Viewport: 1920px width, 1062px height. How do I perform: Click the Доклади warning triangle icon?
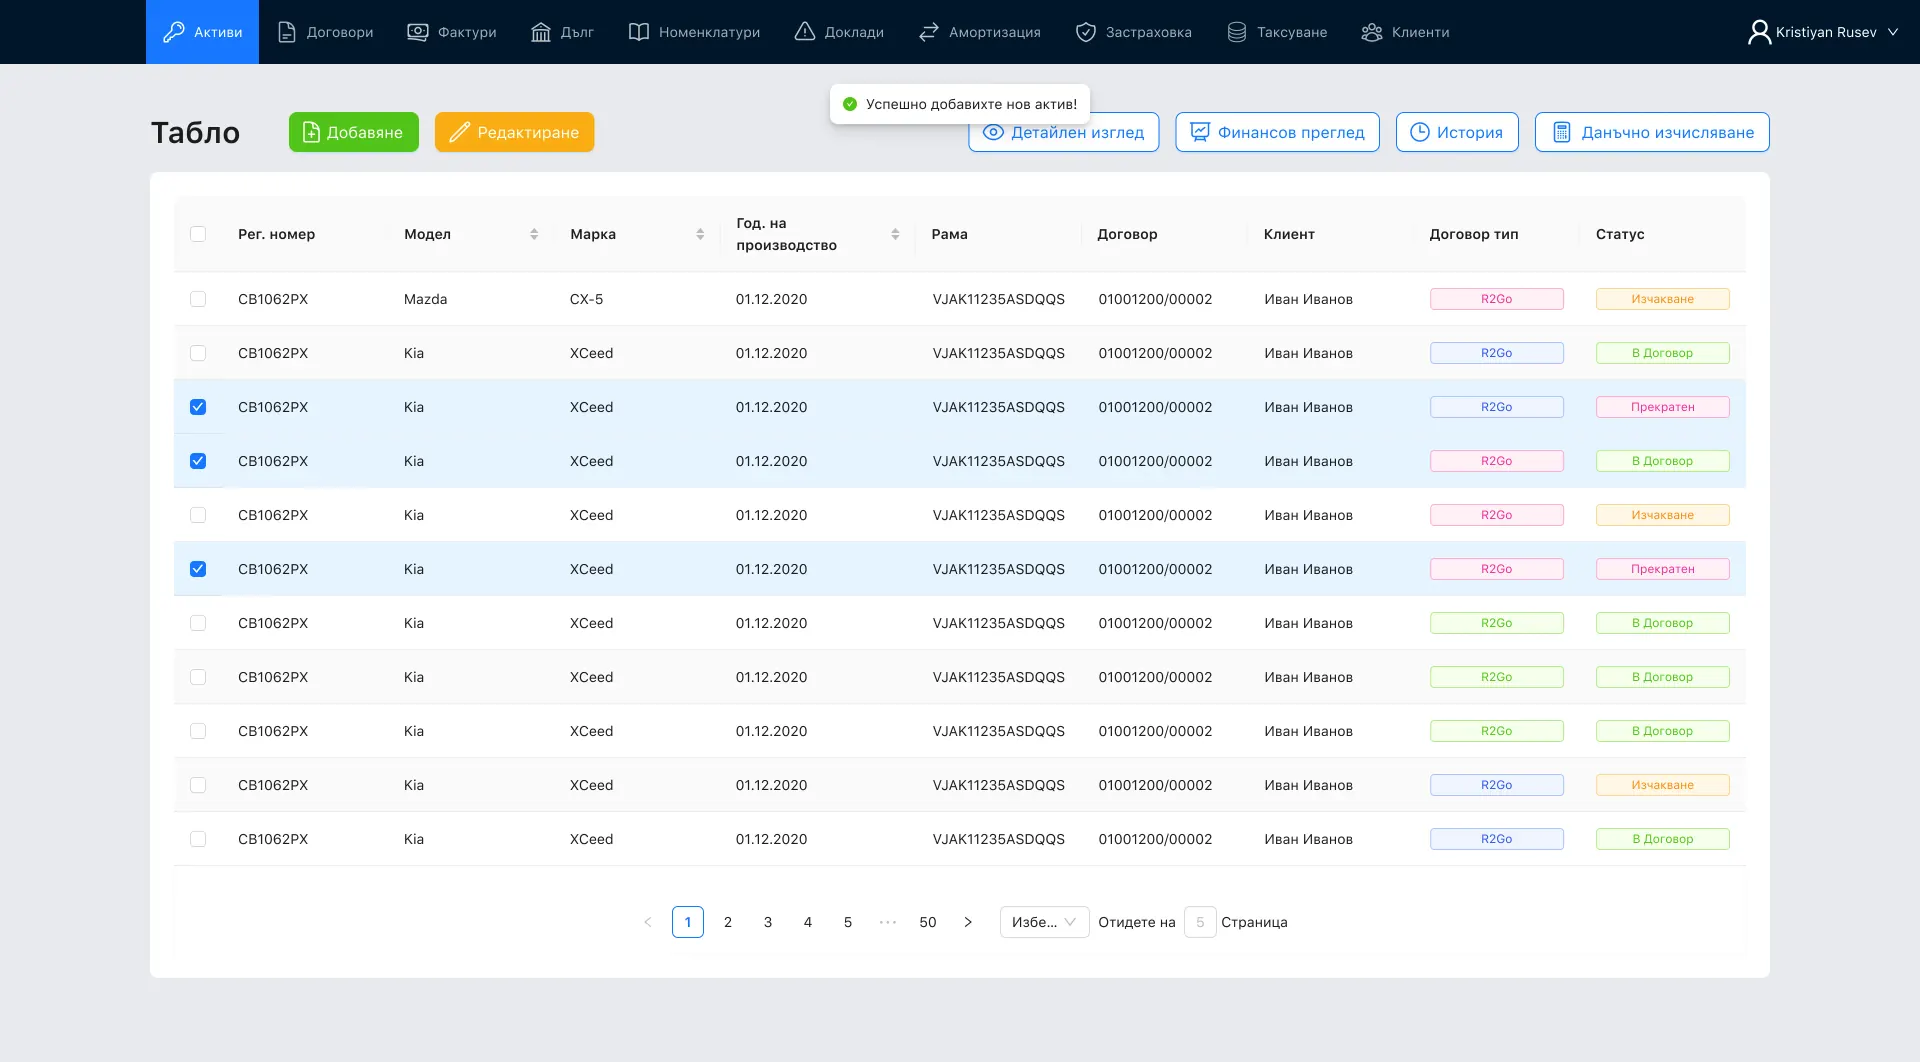coord(804,32)
